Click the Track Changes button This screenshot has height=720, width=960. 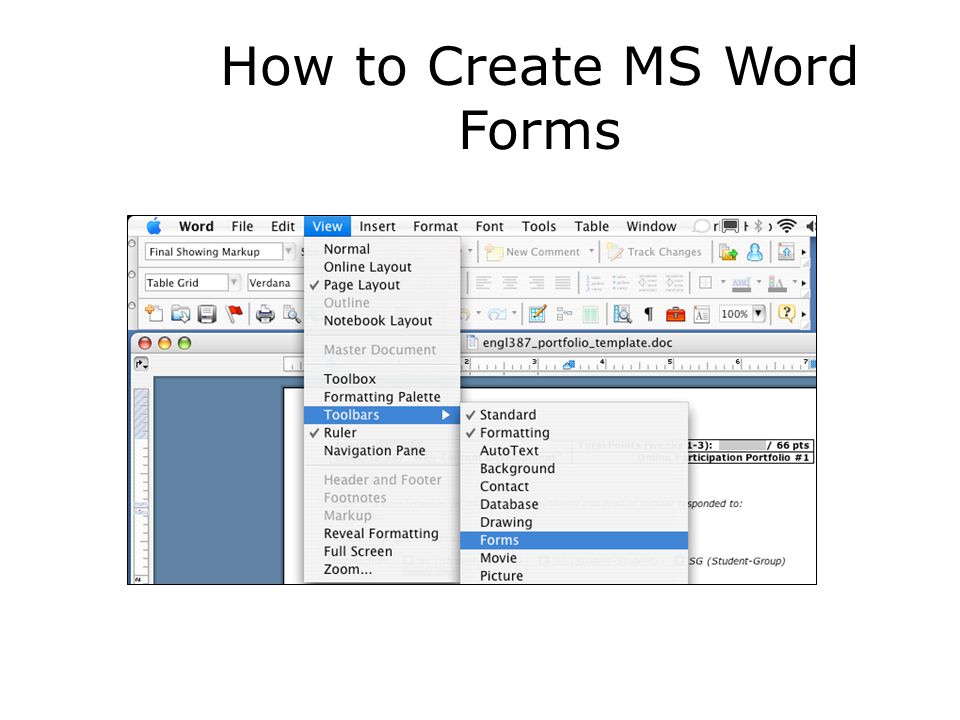pos(654,252)
